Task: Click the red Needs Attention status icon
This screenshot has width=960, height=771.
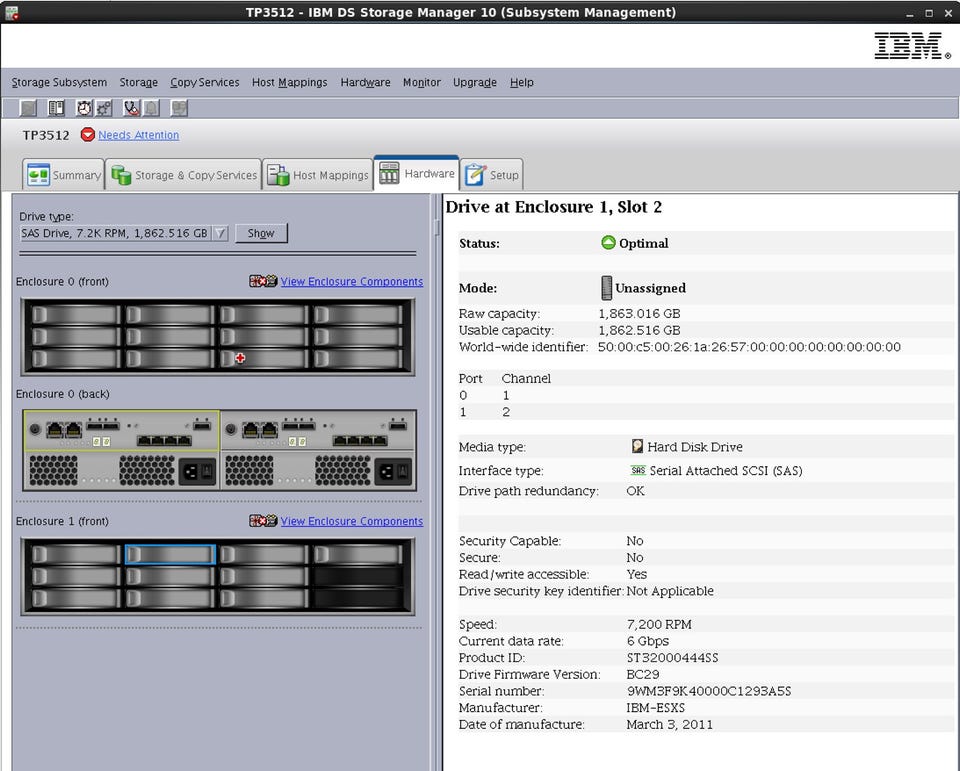Action: coord(88,135)
